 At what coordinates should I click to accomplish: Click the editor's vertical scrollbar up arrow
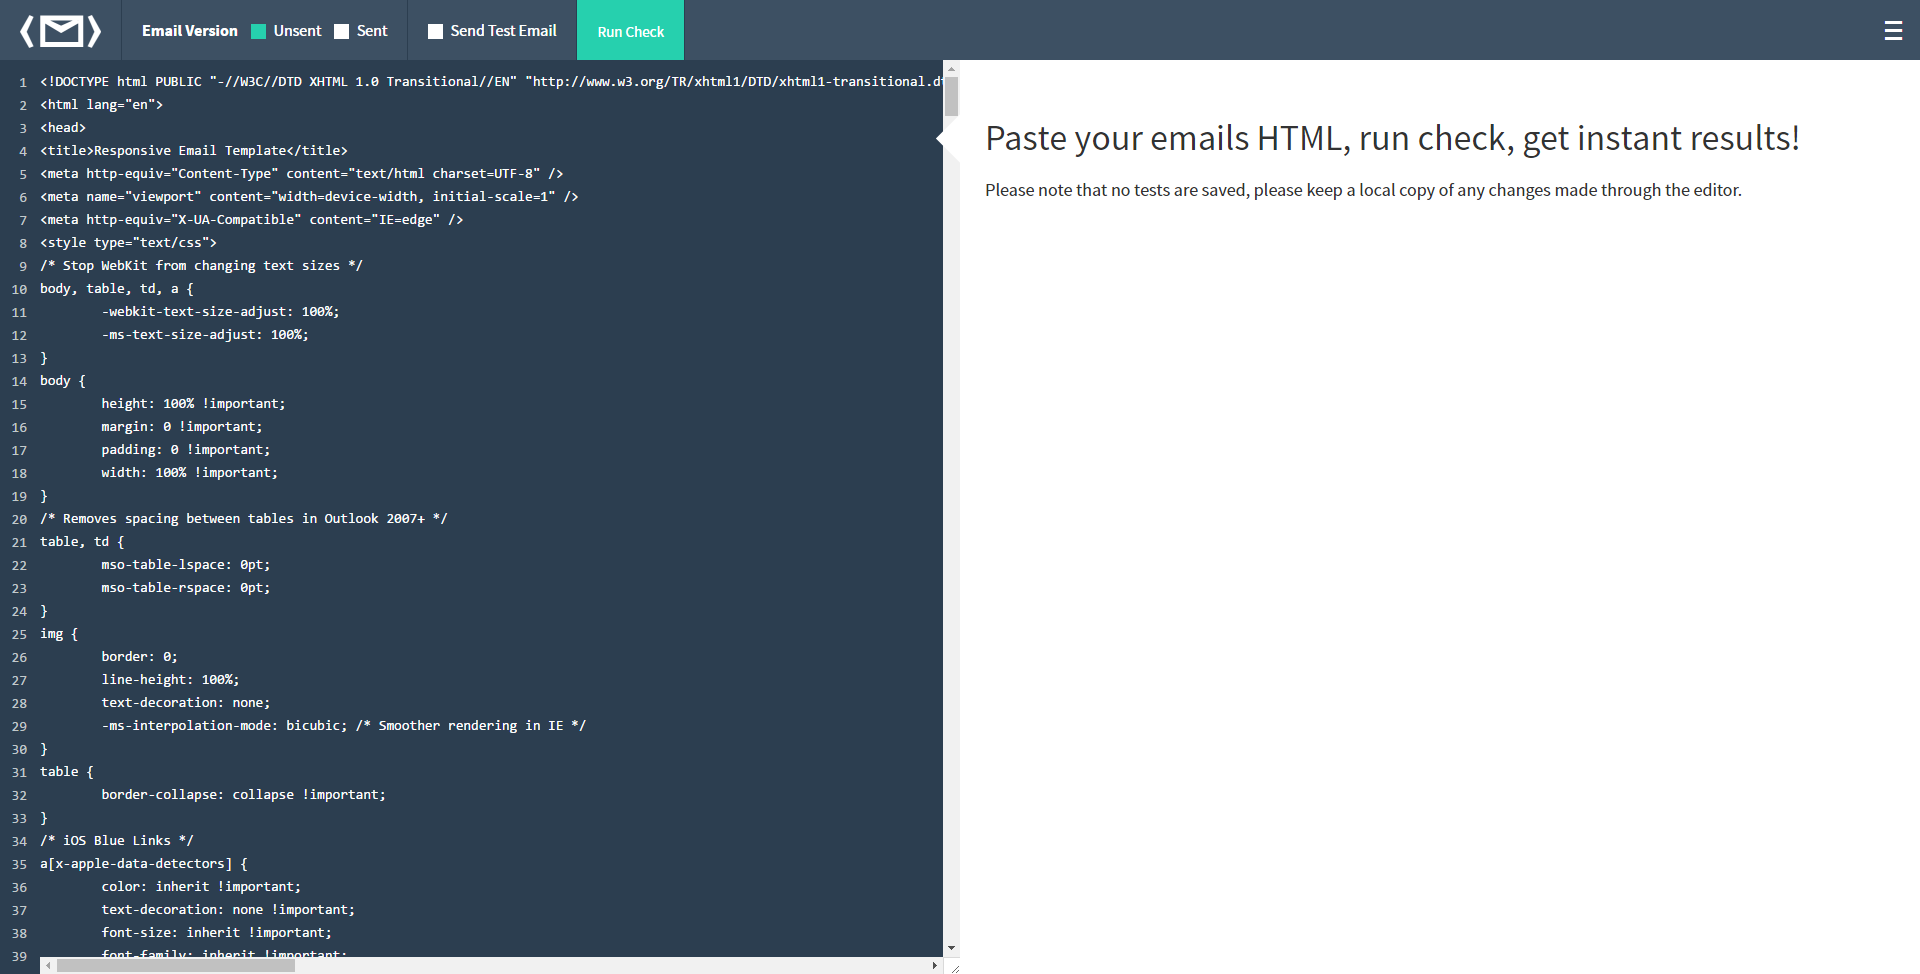[x=950, y=70]
